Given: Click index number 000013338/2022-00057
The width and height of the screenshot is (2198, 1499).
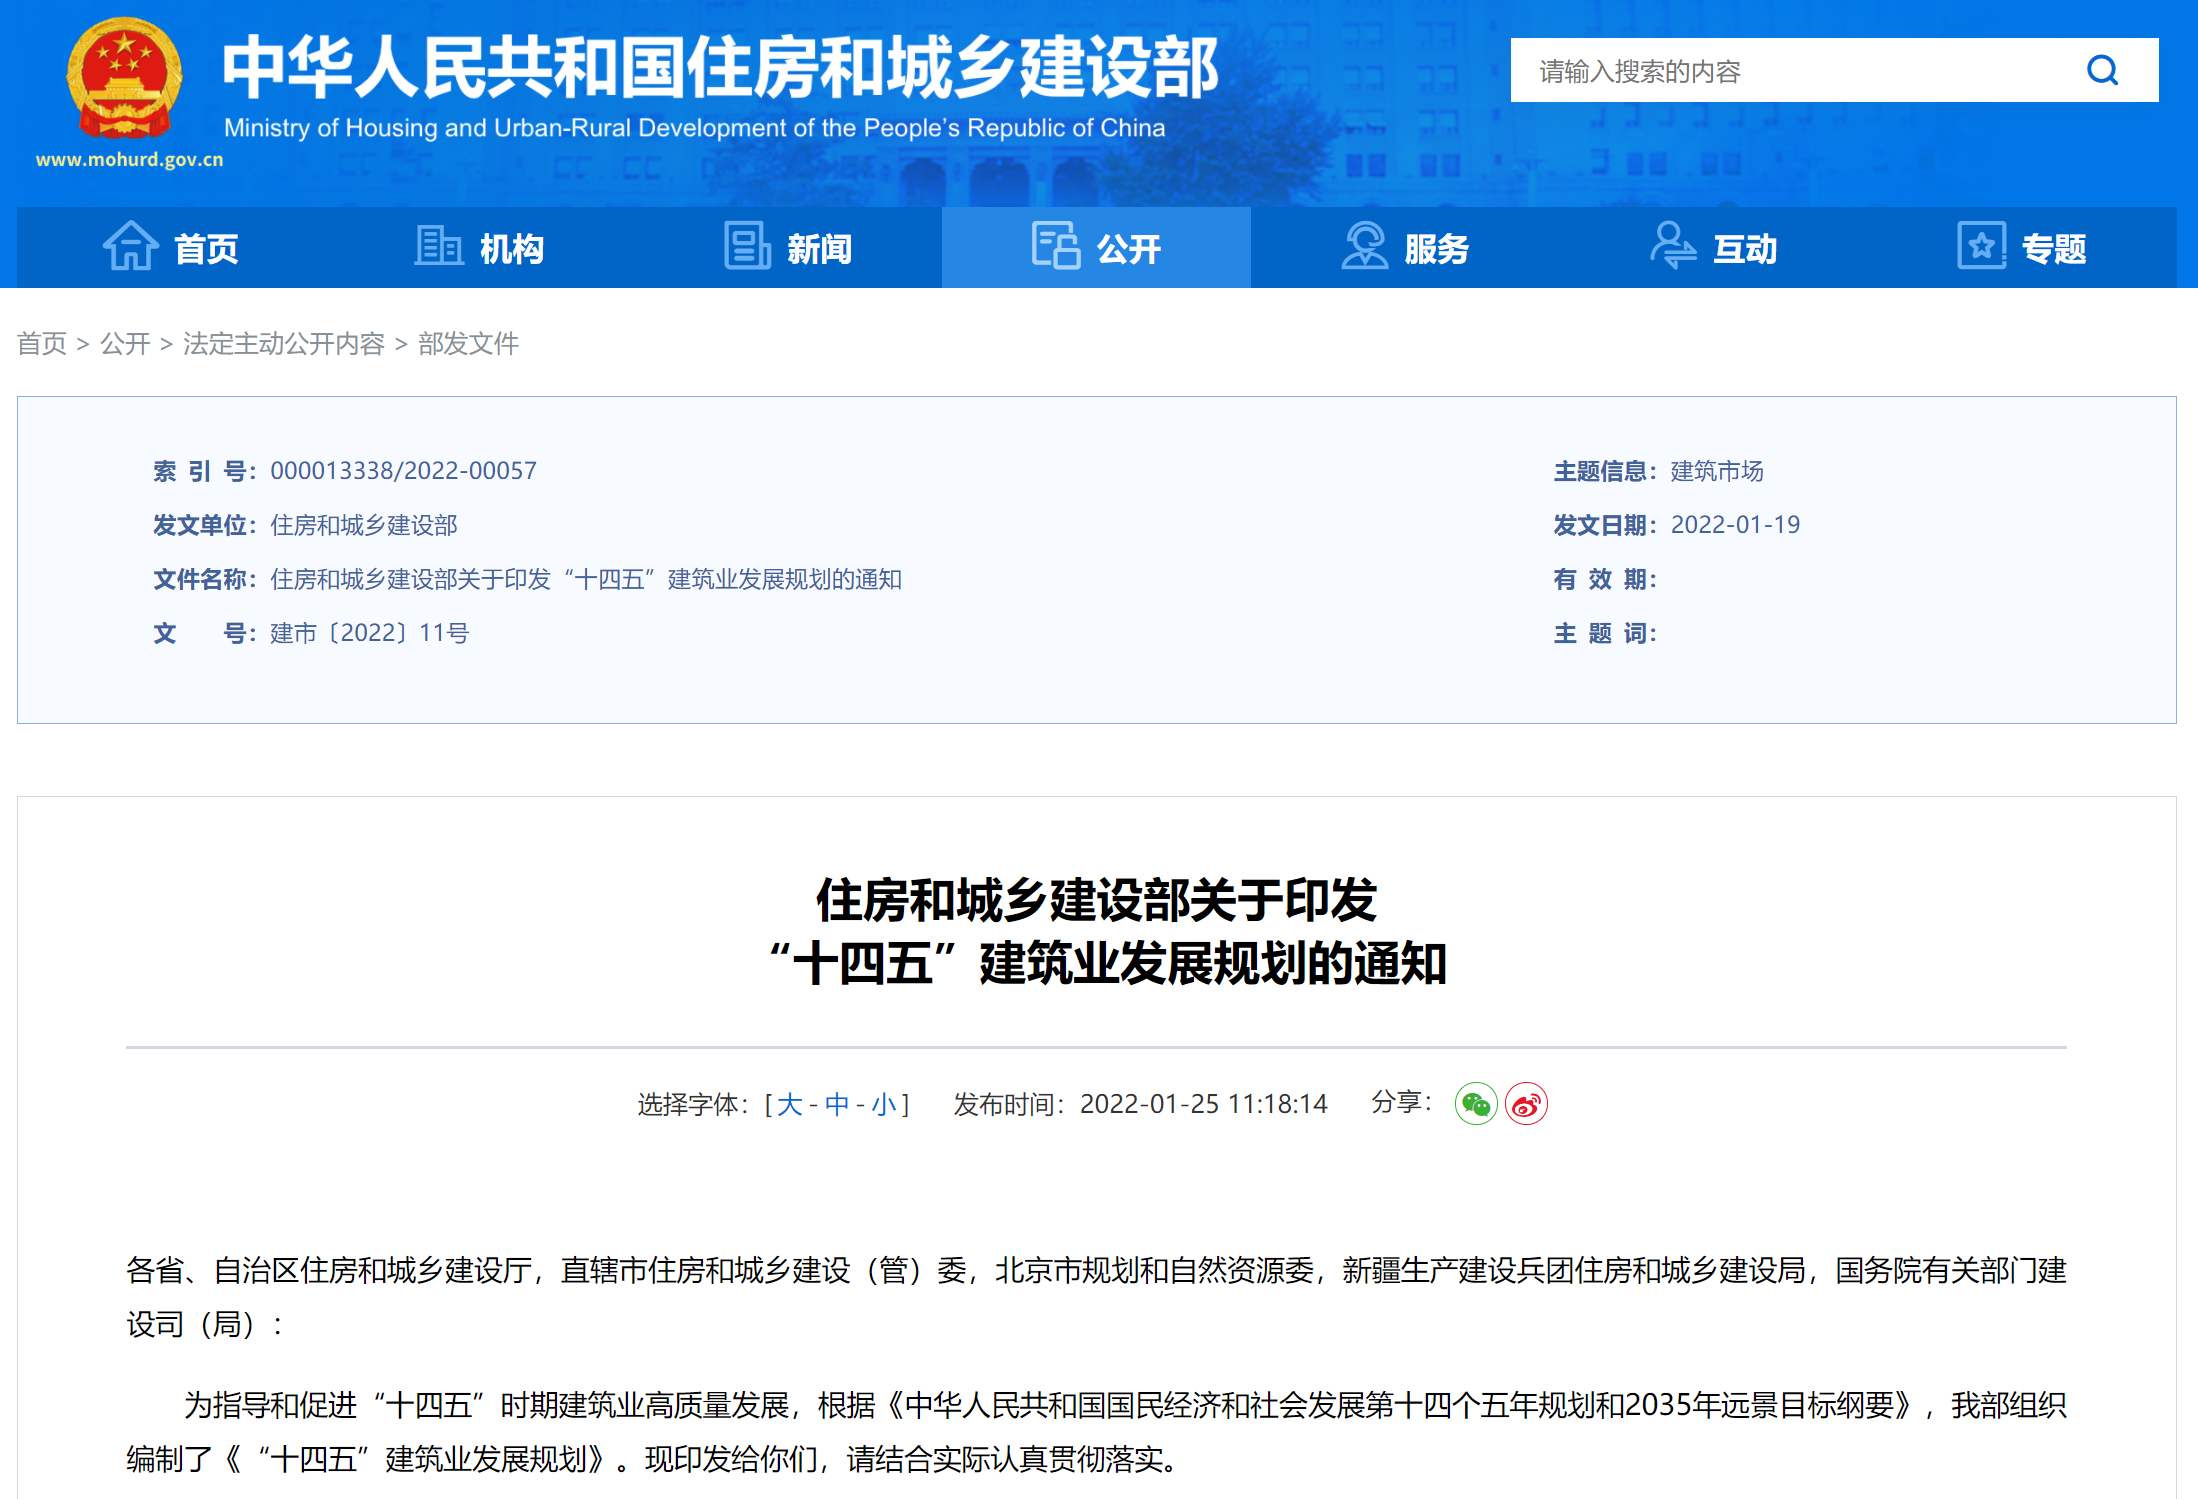Looking at the screenshot, I should point(403,471).
